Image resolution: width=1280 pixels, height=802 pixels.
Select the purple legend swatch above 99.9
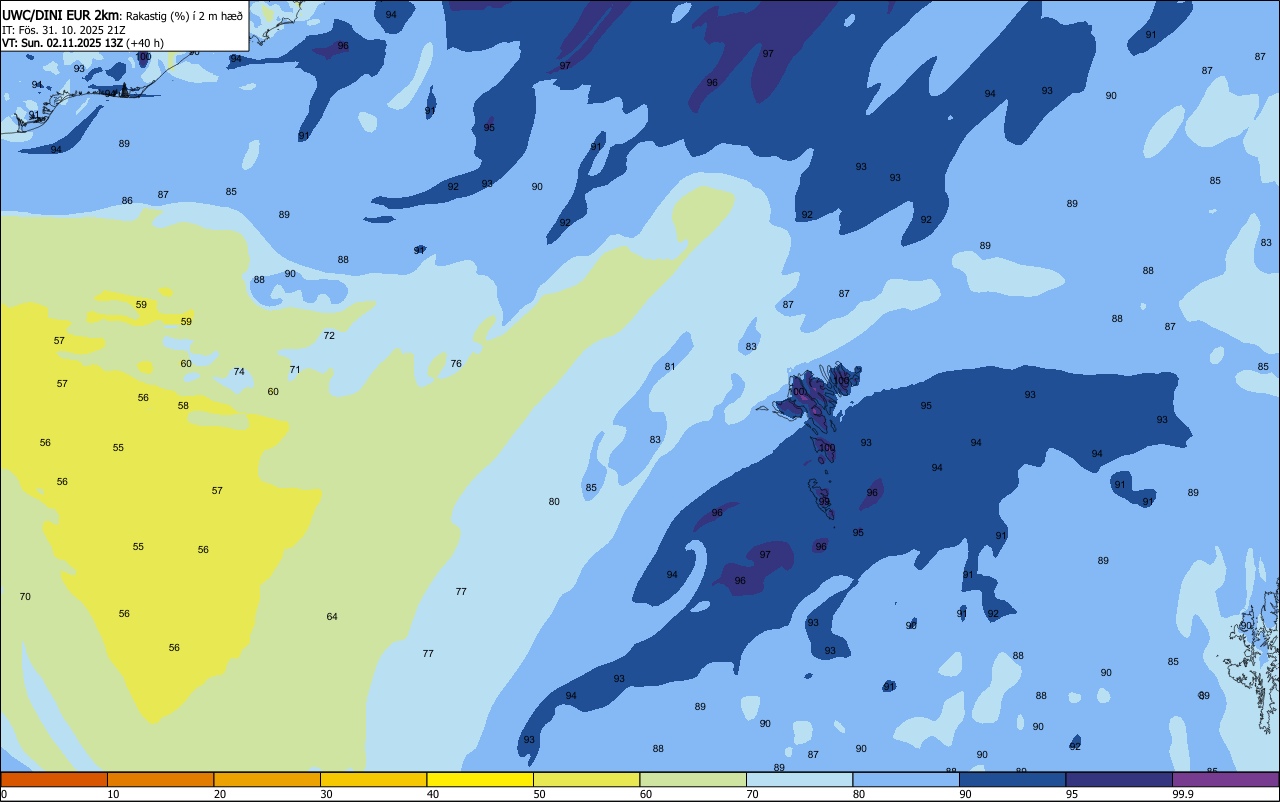pos(1225,779)
